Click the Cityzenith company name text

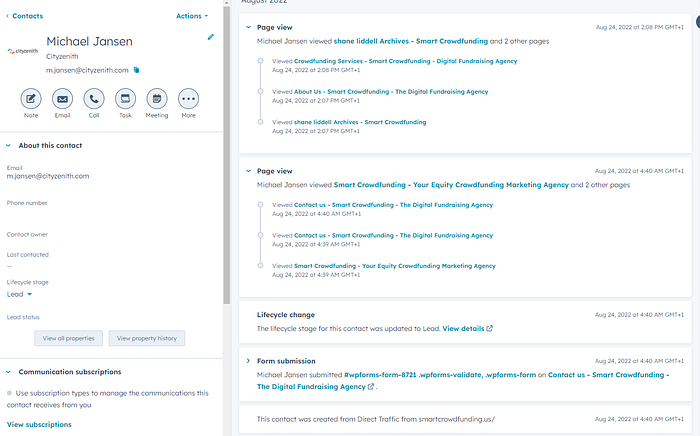click(x=62, y=56)
